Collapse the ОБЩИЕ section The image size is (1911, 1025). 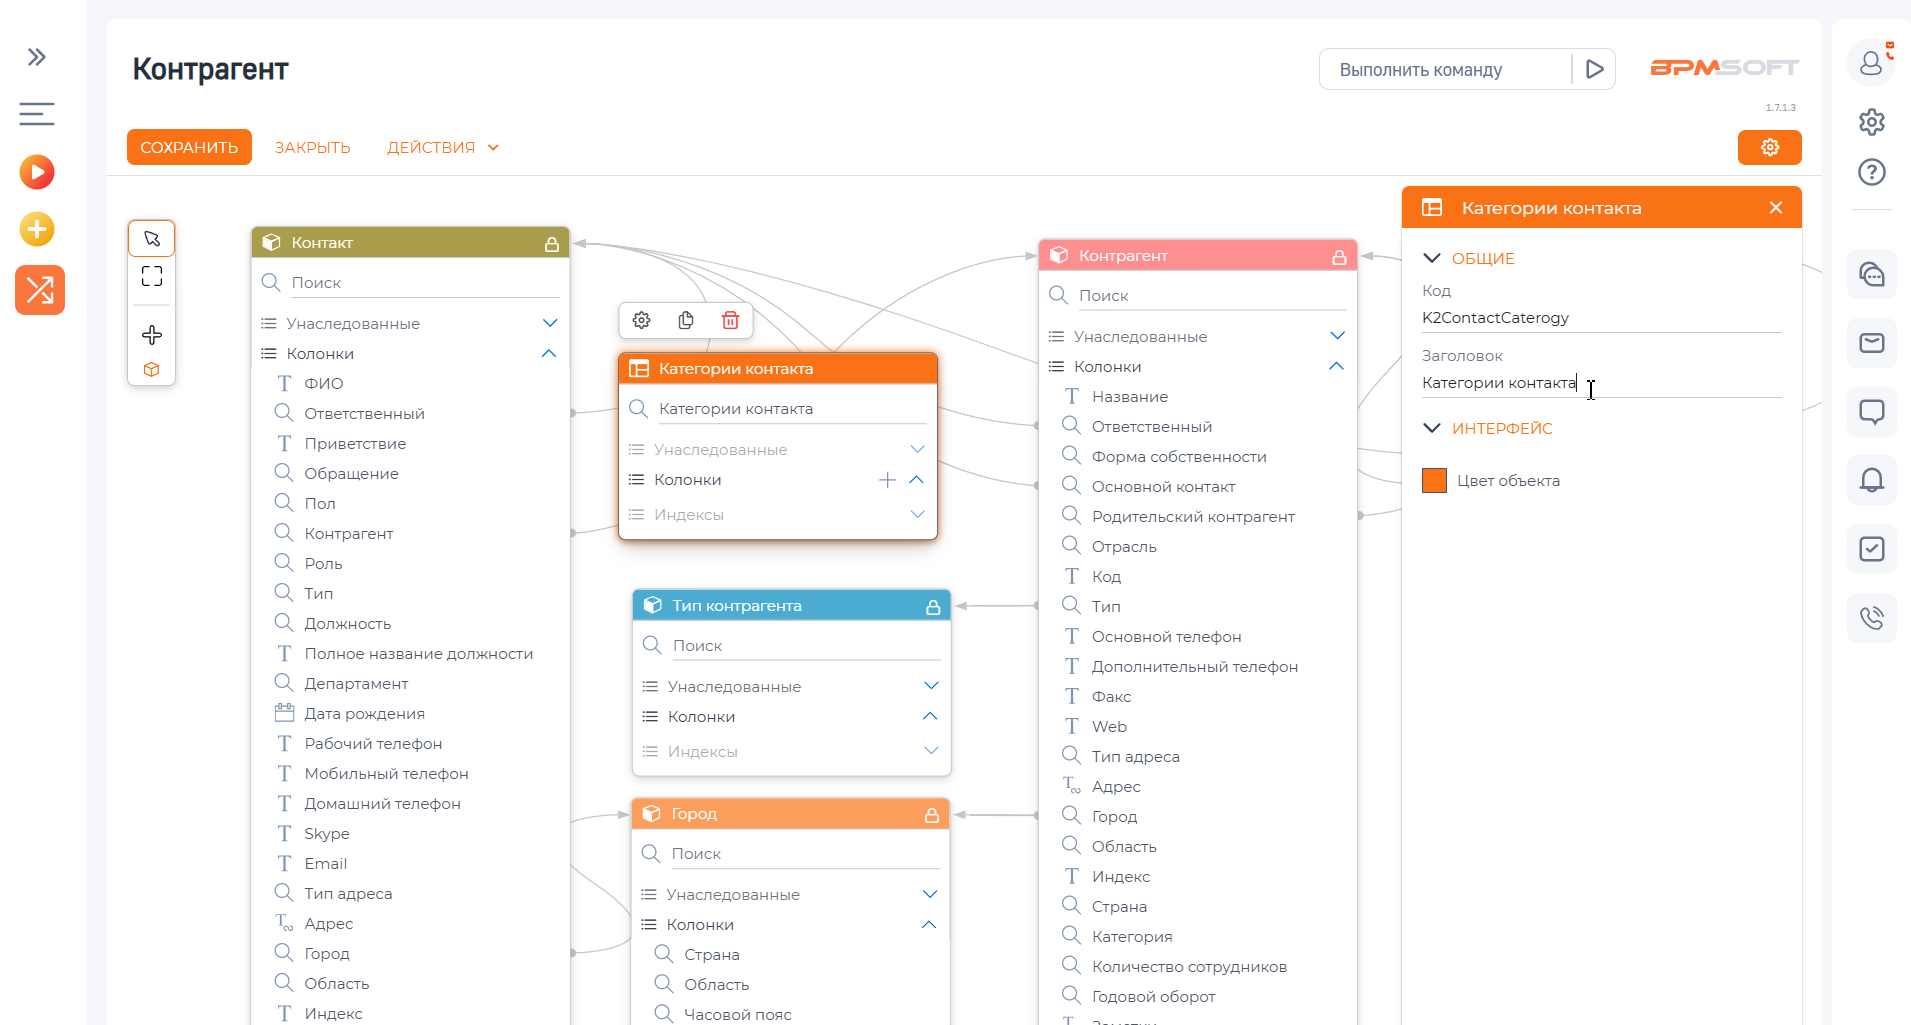tap(1432, 258)
